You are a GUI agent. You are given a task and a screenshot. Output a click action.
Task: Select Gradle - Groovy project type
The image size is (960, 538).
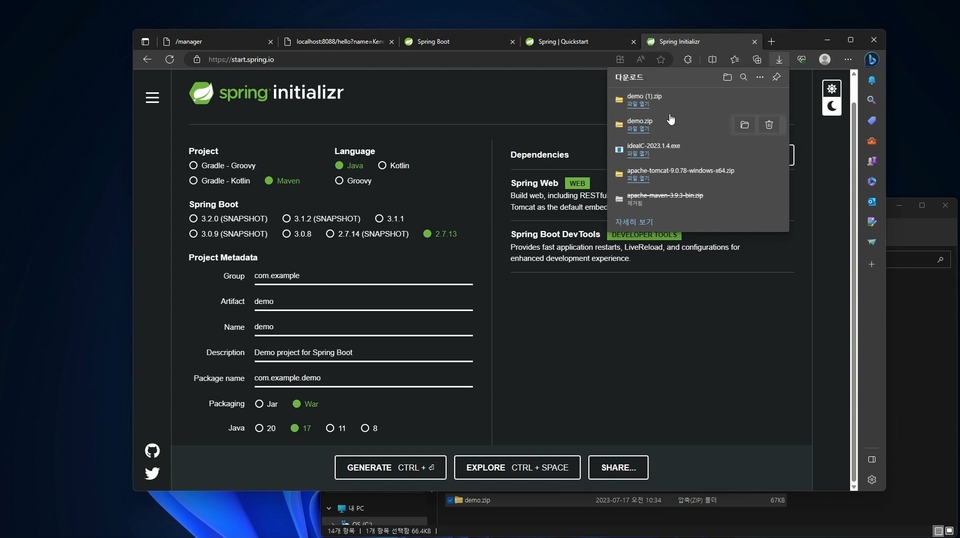[222, 165]
